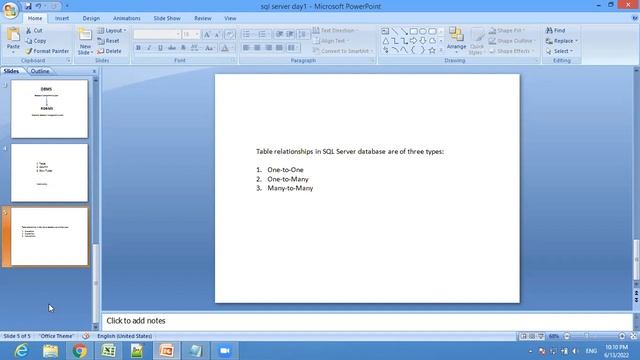Fit slide to current window
The image size is (640, 360).
(633, 336)
